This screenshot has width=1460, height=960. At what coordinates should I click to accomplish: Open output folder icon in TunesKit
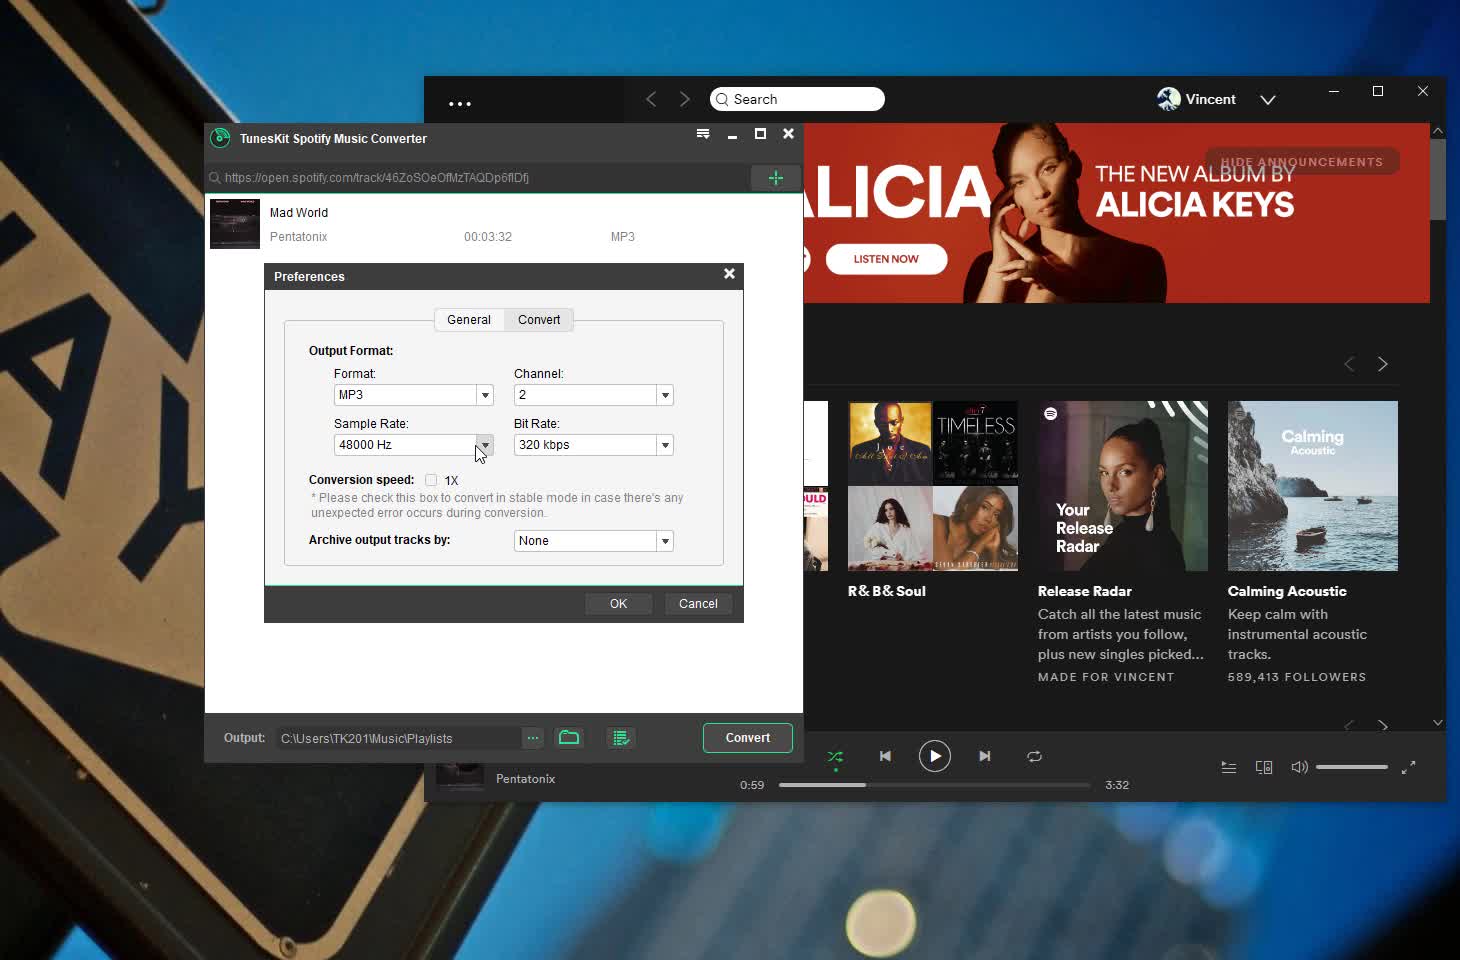pos(569,738)
